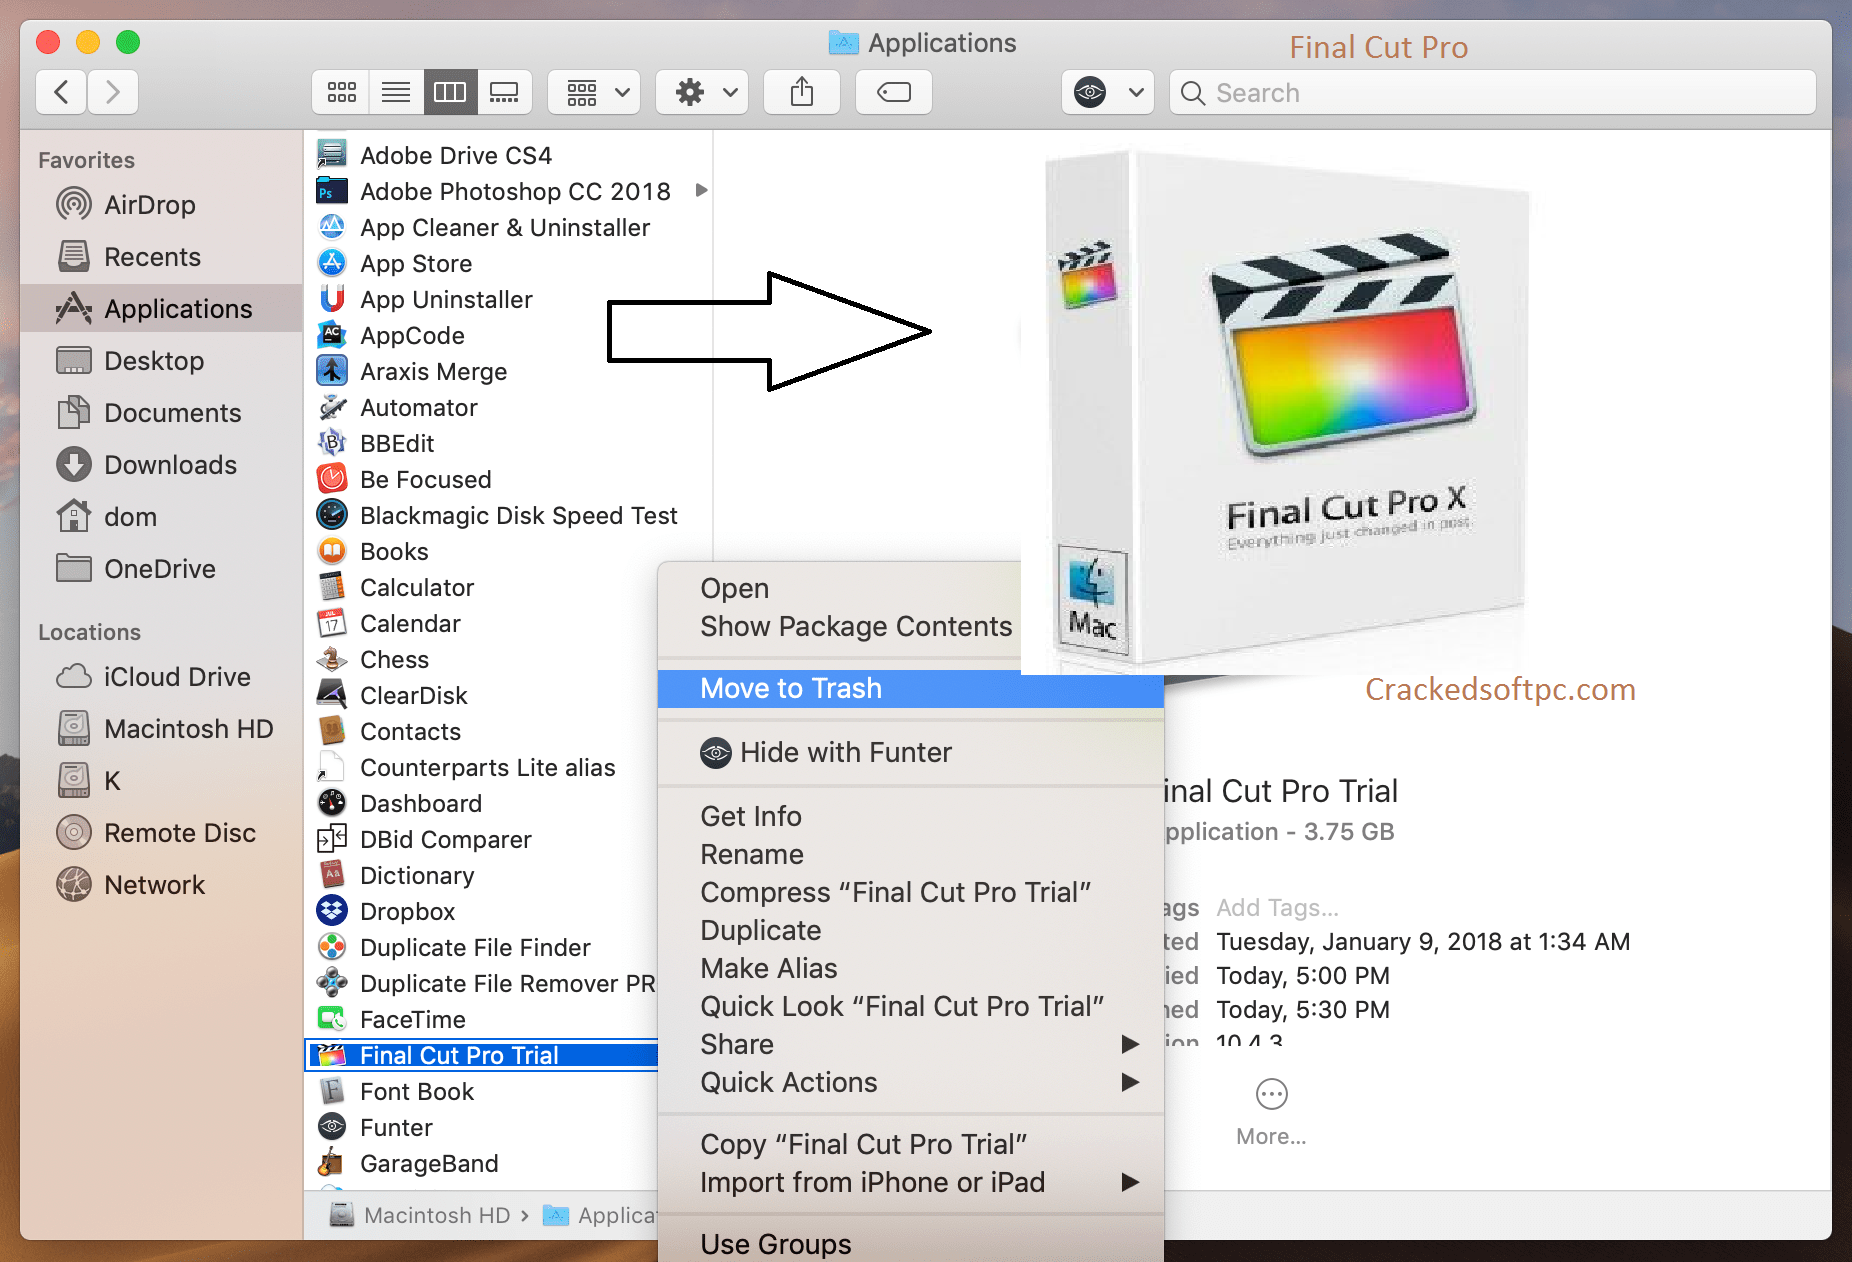The height and width of the screenshot is (1262, 1852).
Task: Click the Edit Tags toolbar icon
Action: [893, 93]
